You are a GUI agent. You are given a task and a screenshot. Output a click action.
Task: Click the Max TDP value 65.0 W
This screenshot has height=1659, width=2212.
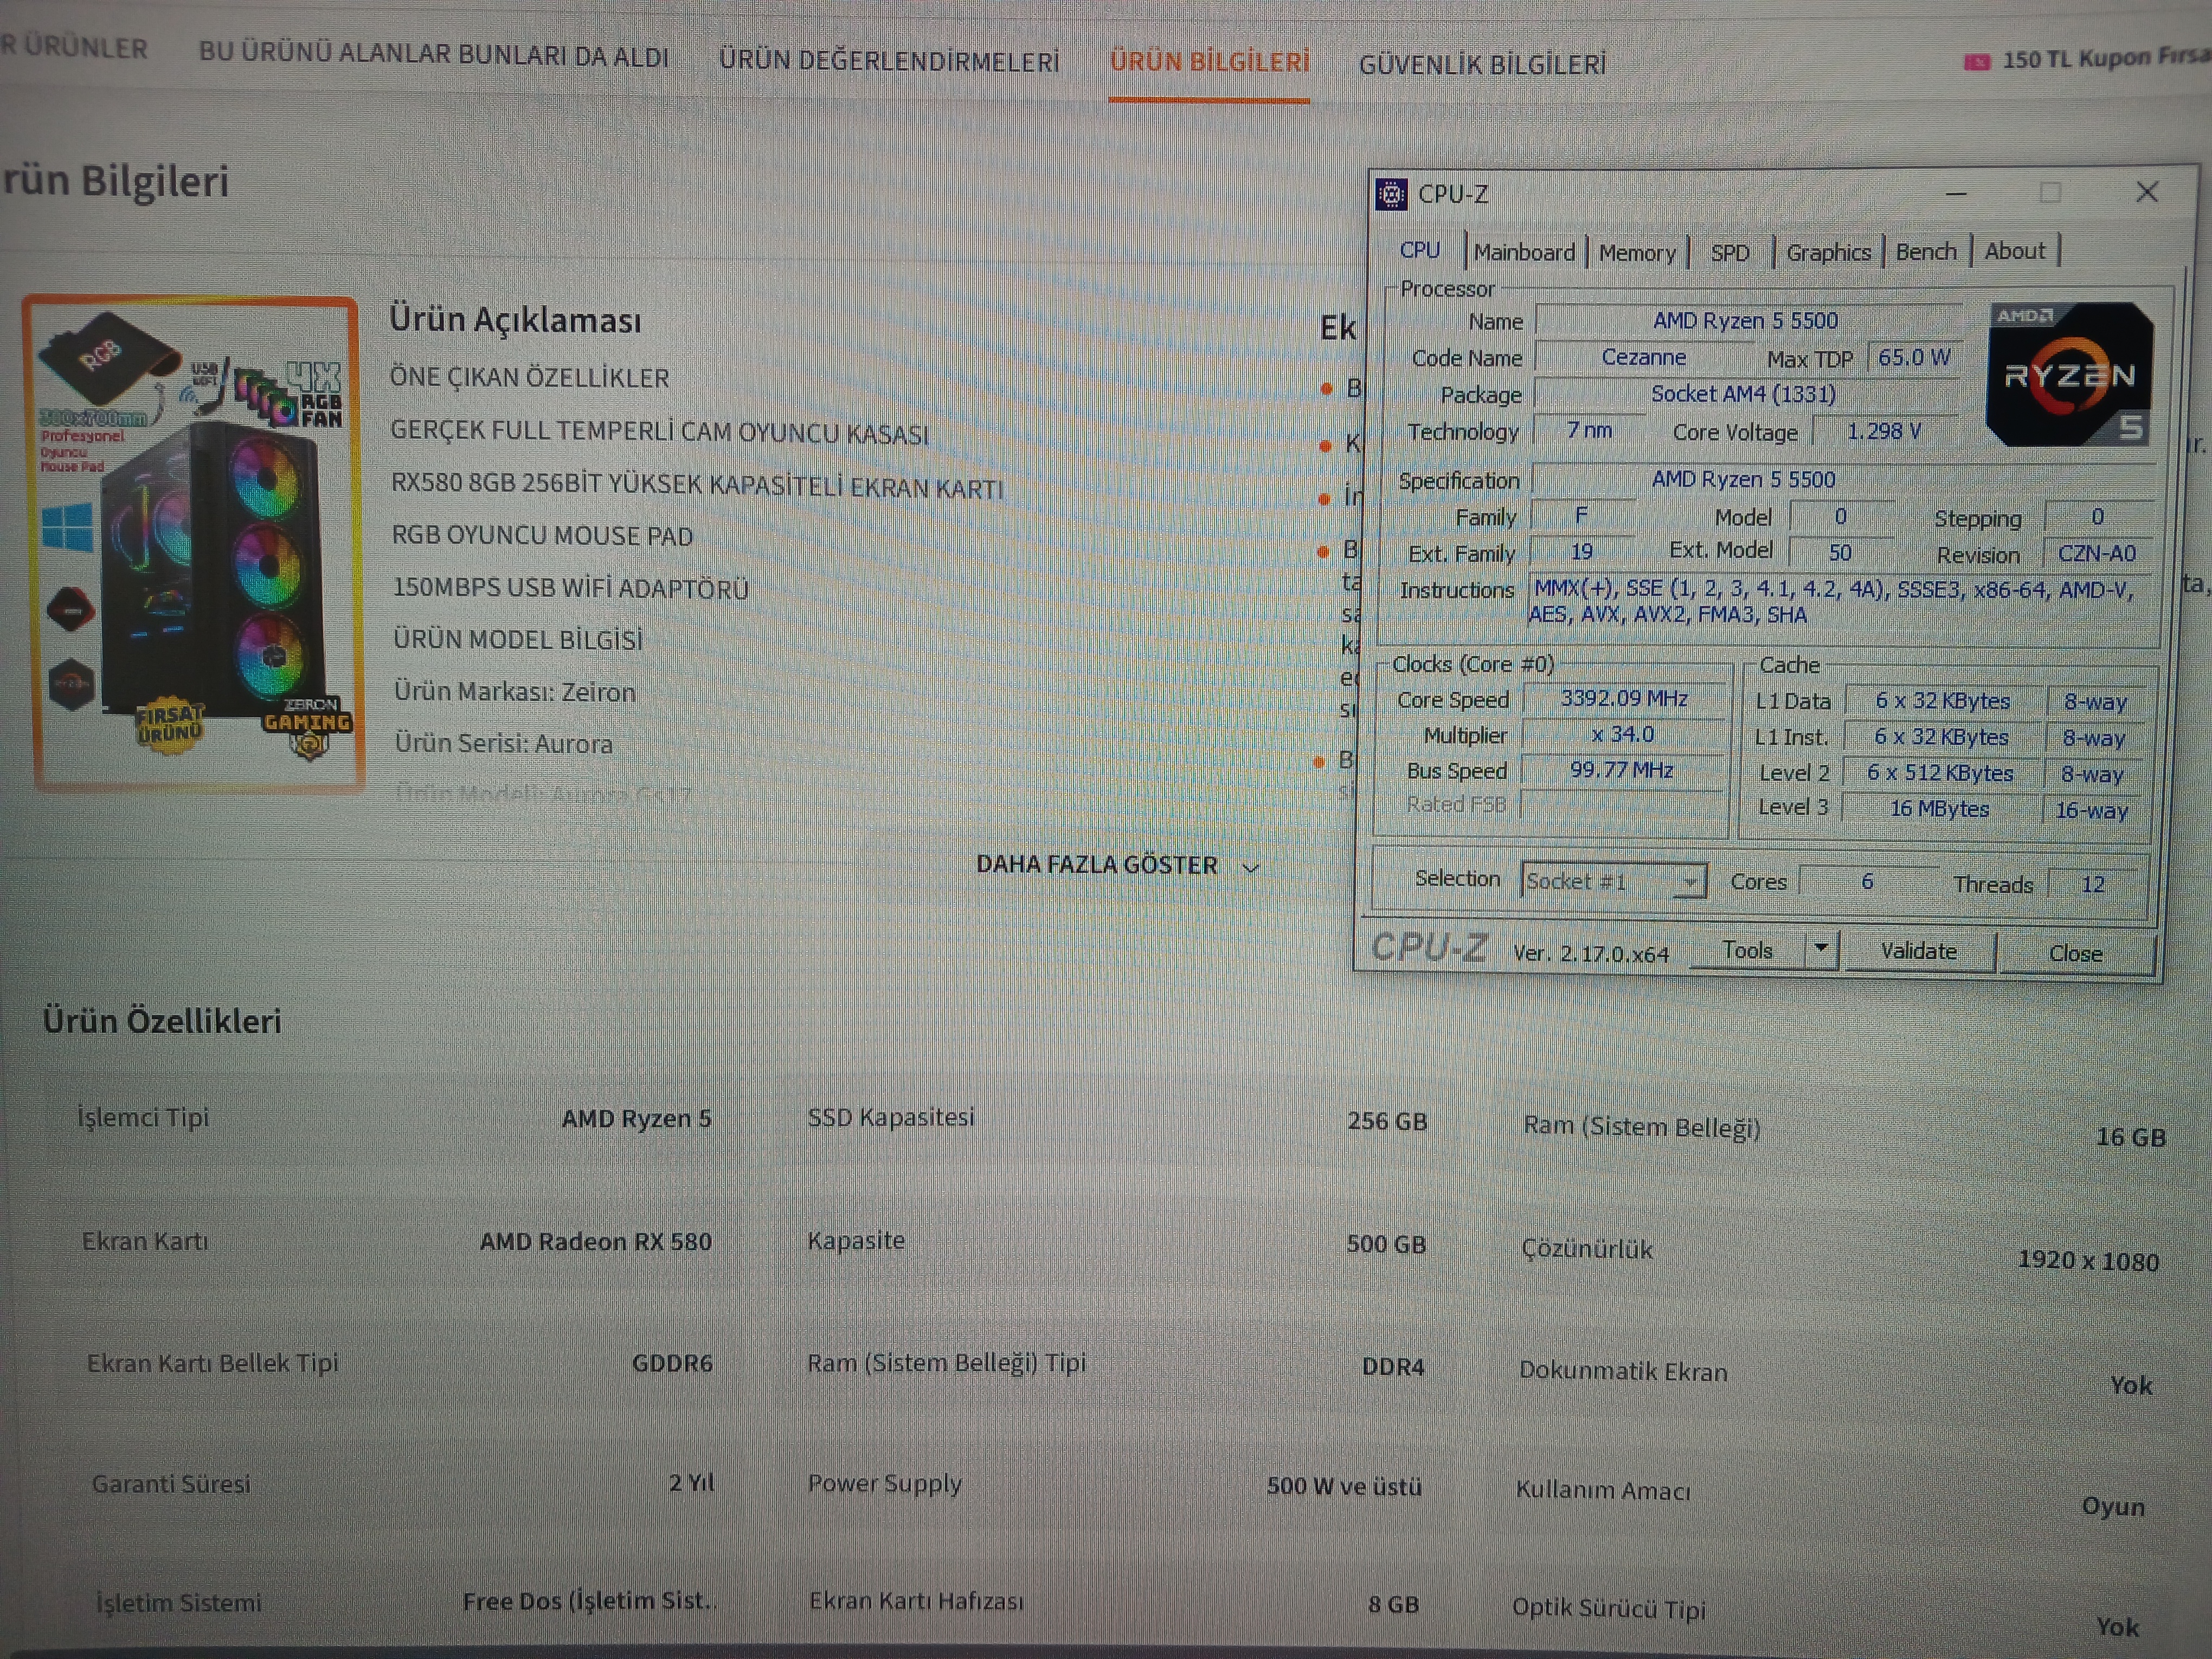pyautogui.click(x=1914, y=358)
